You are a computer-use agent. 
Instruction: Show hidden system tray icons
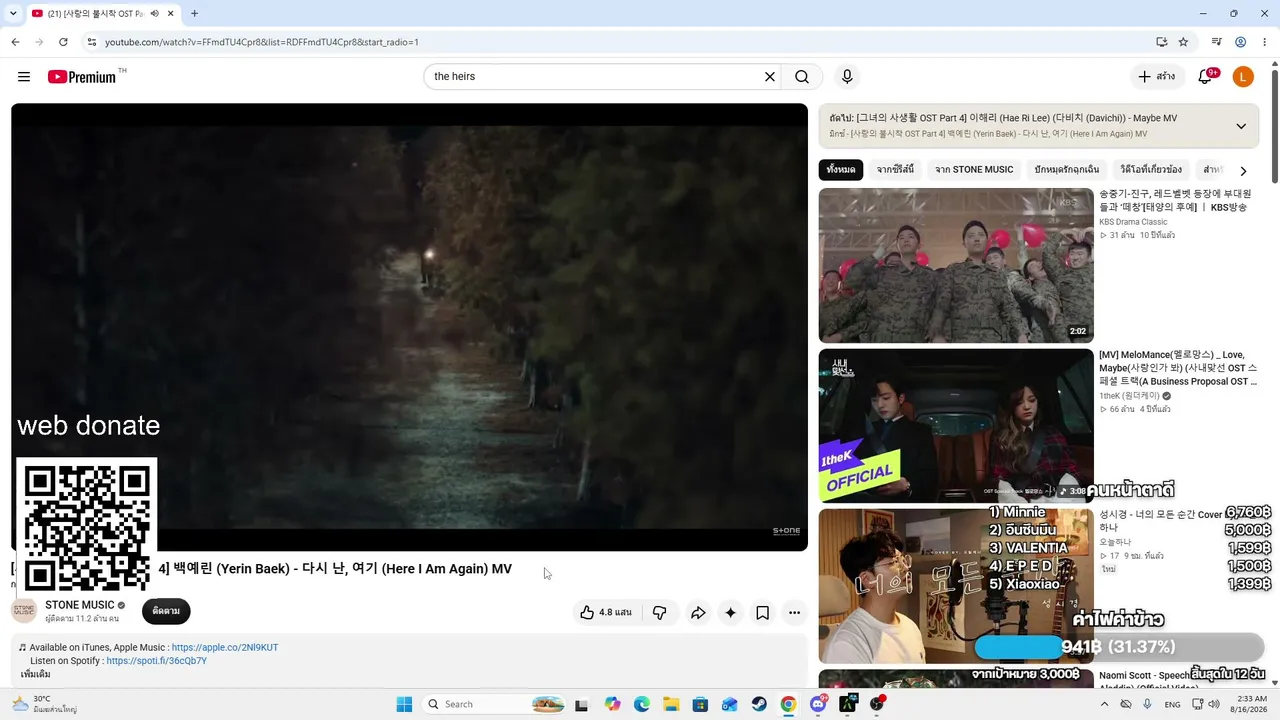coord(1104,704)
